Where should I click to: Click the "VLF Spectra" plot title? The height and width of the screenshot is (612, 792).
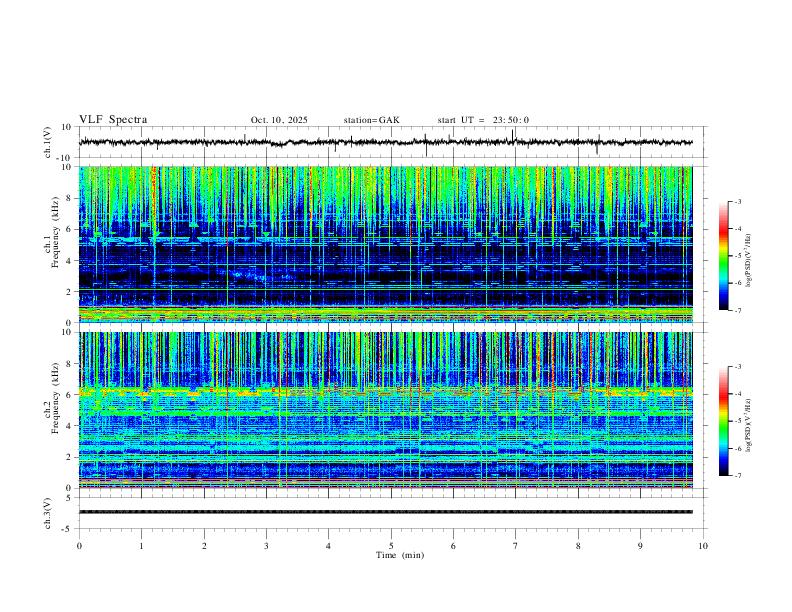click(x=113, y=120)
